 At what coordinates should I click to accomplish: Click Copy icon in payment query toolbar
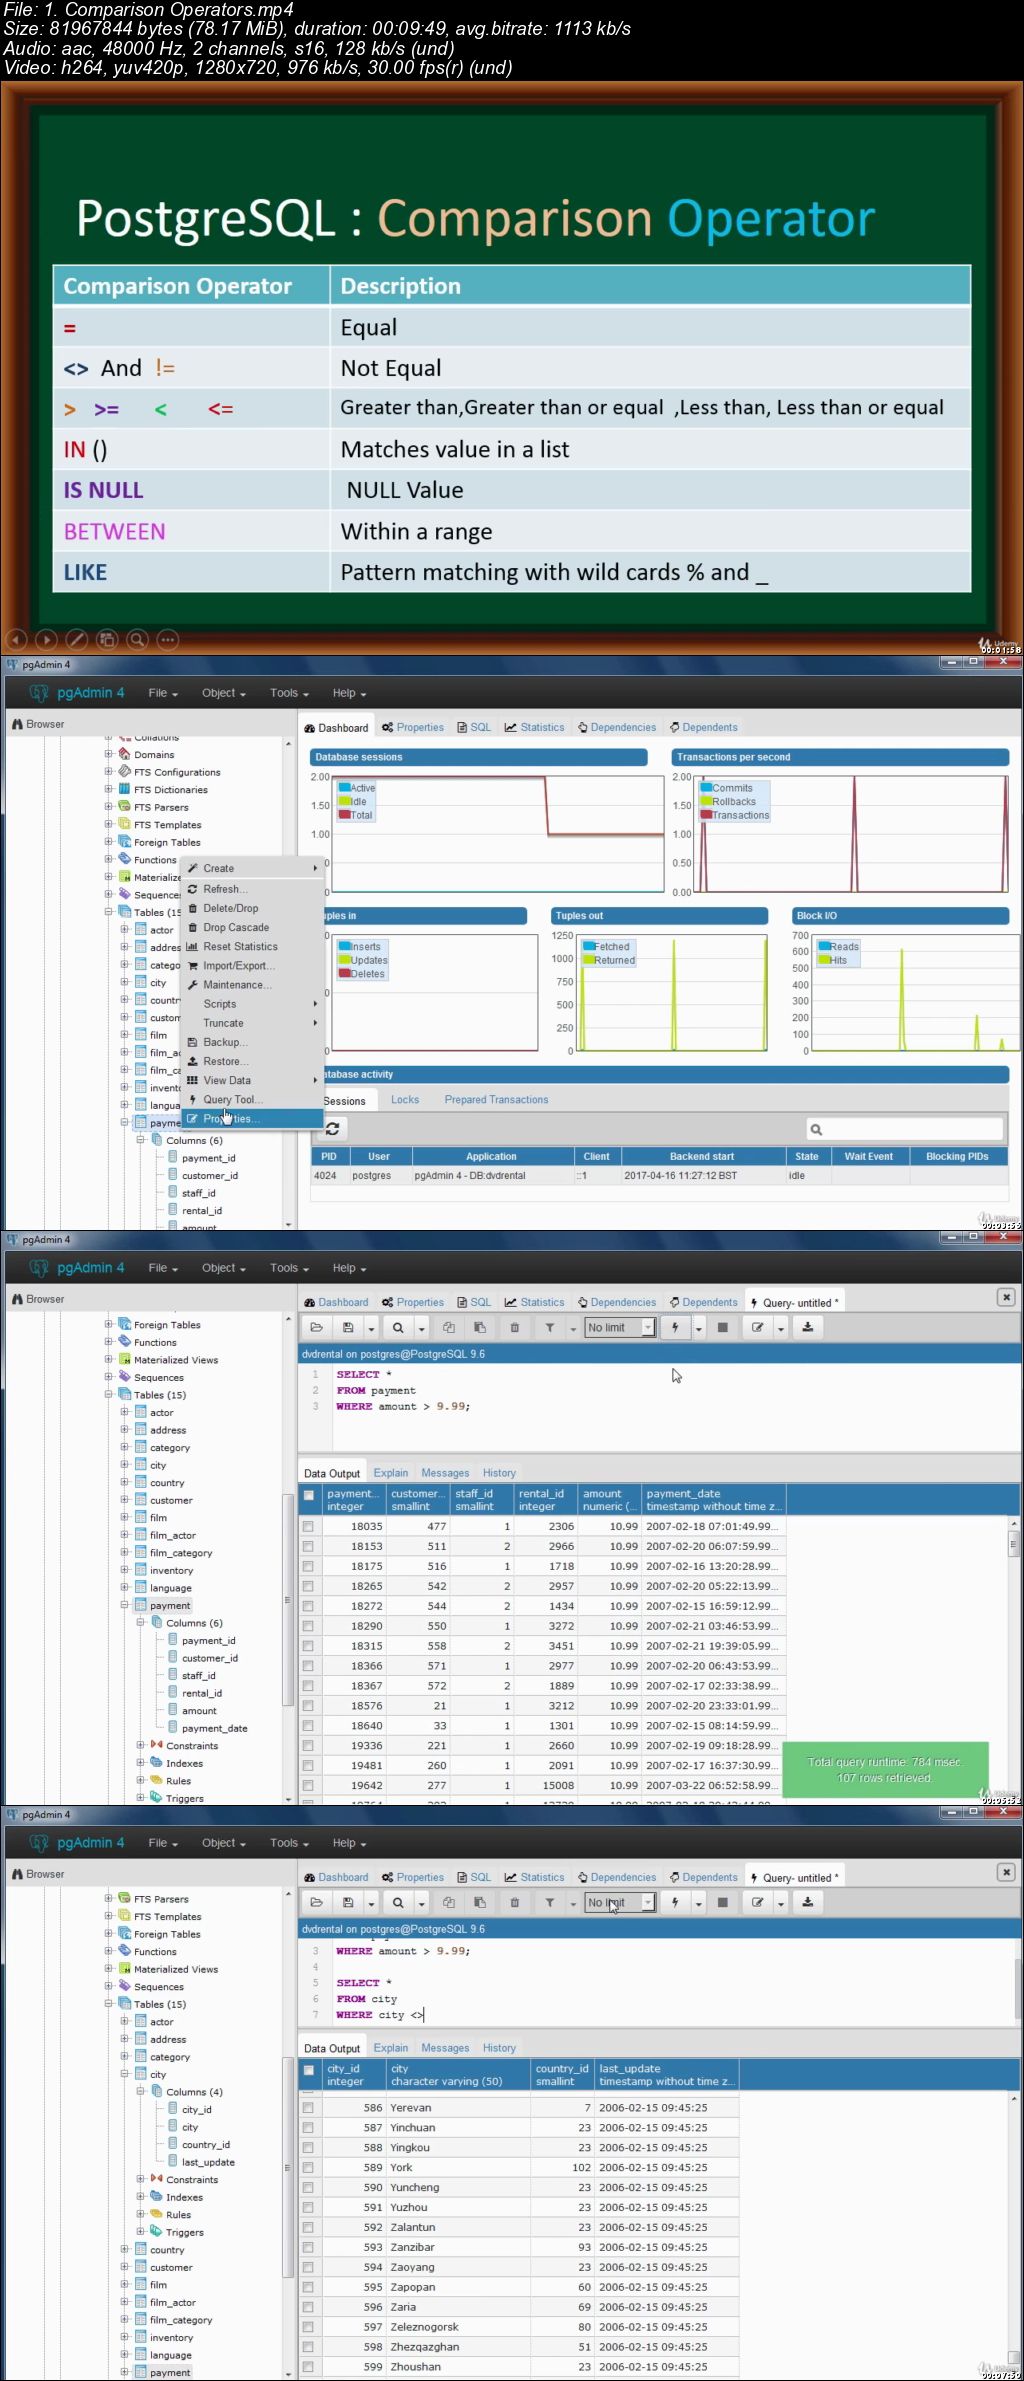449,1327
